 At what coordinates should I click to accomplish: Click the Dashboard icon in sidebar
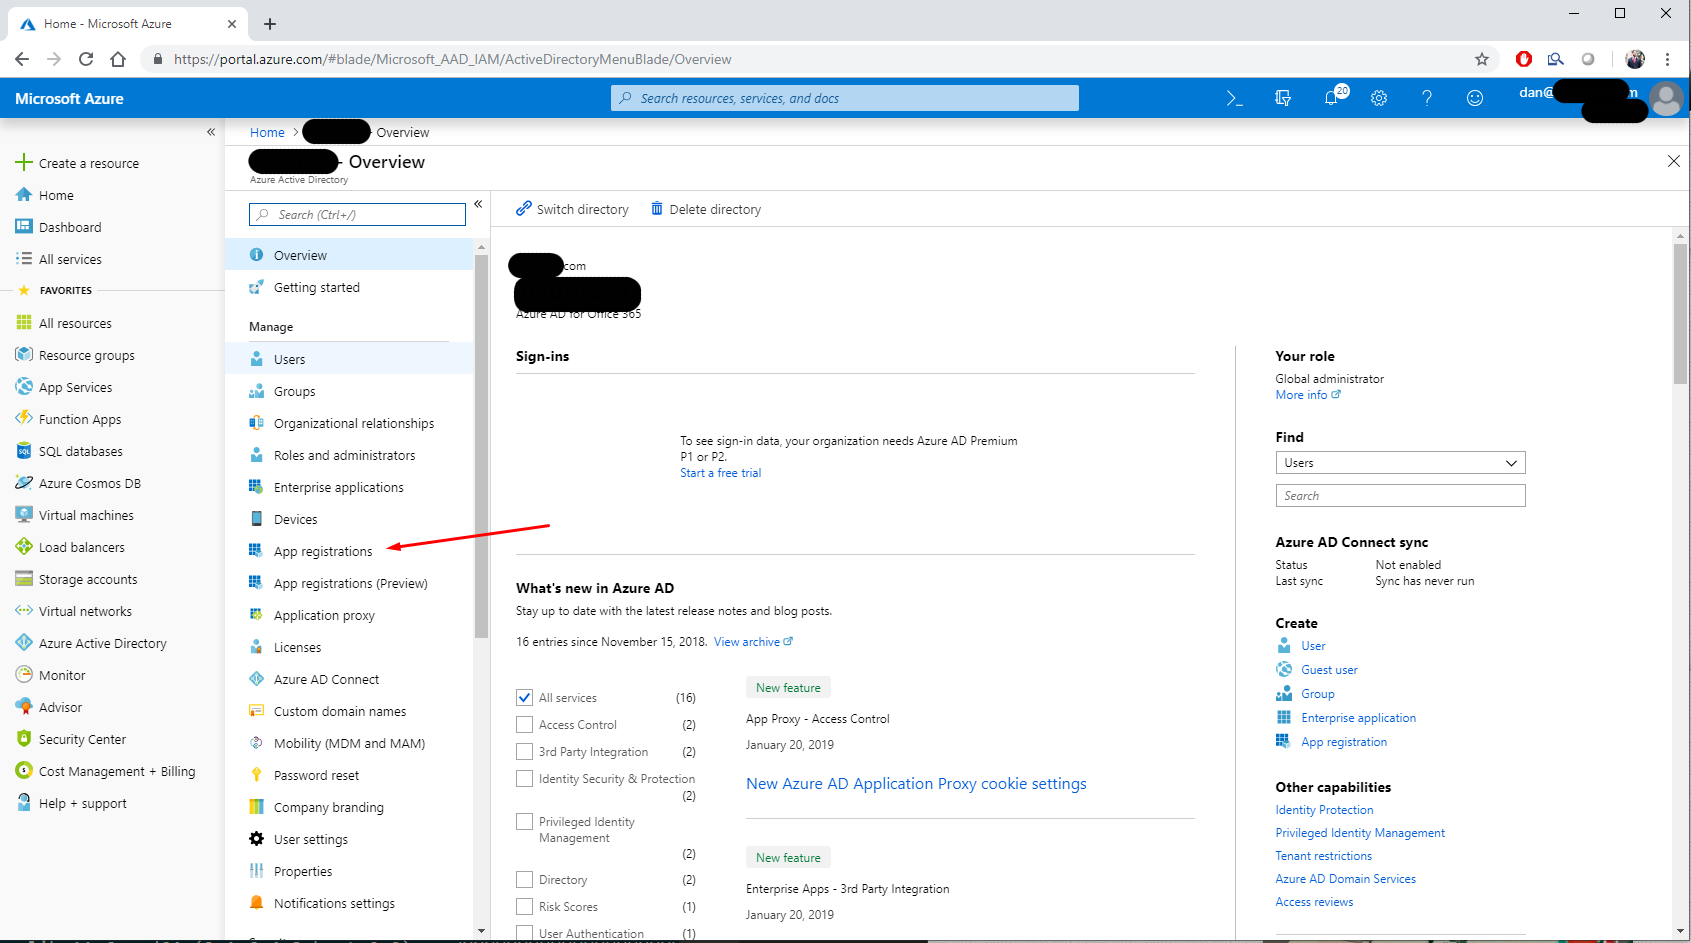(24, 226)
